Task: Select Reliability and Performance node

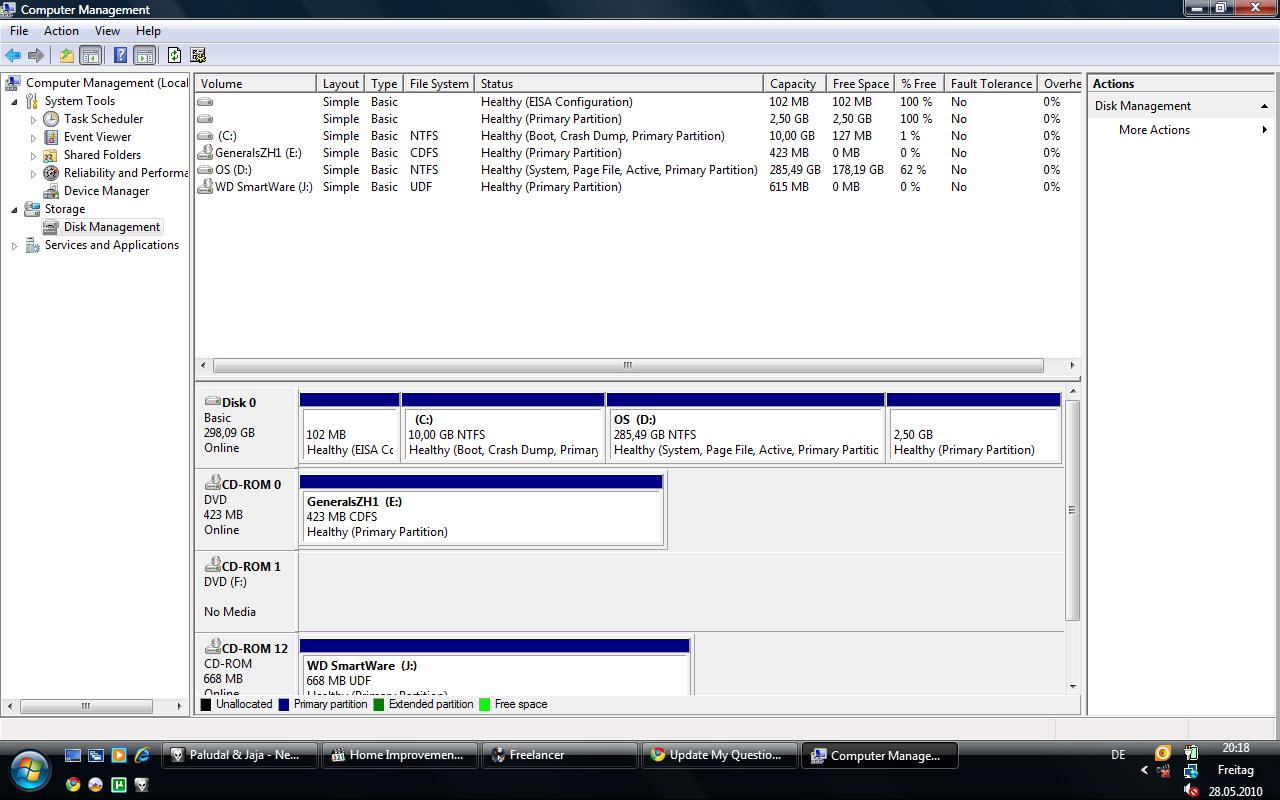Action: [125, 173]
